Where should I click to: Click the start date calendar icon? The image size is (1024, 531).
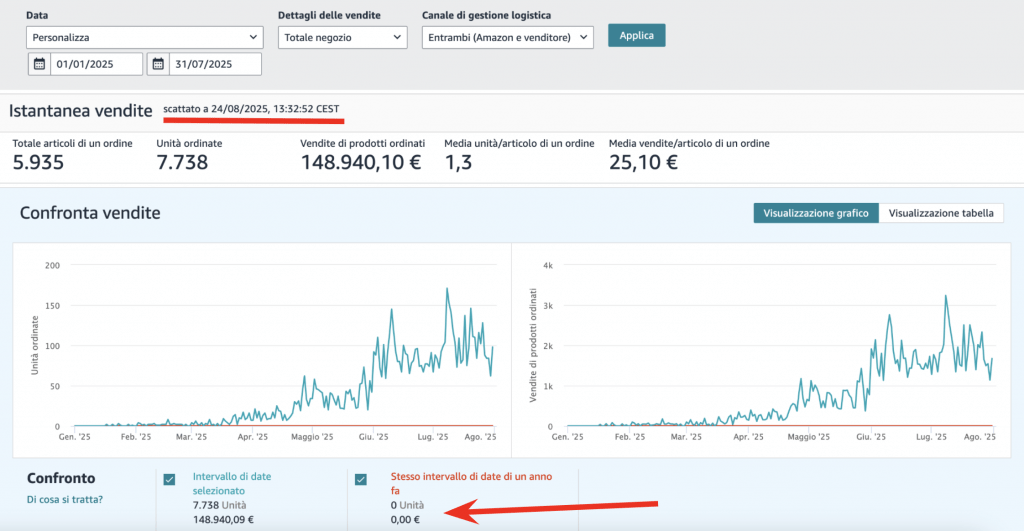pos(39,64)
